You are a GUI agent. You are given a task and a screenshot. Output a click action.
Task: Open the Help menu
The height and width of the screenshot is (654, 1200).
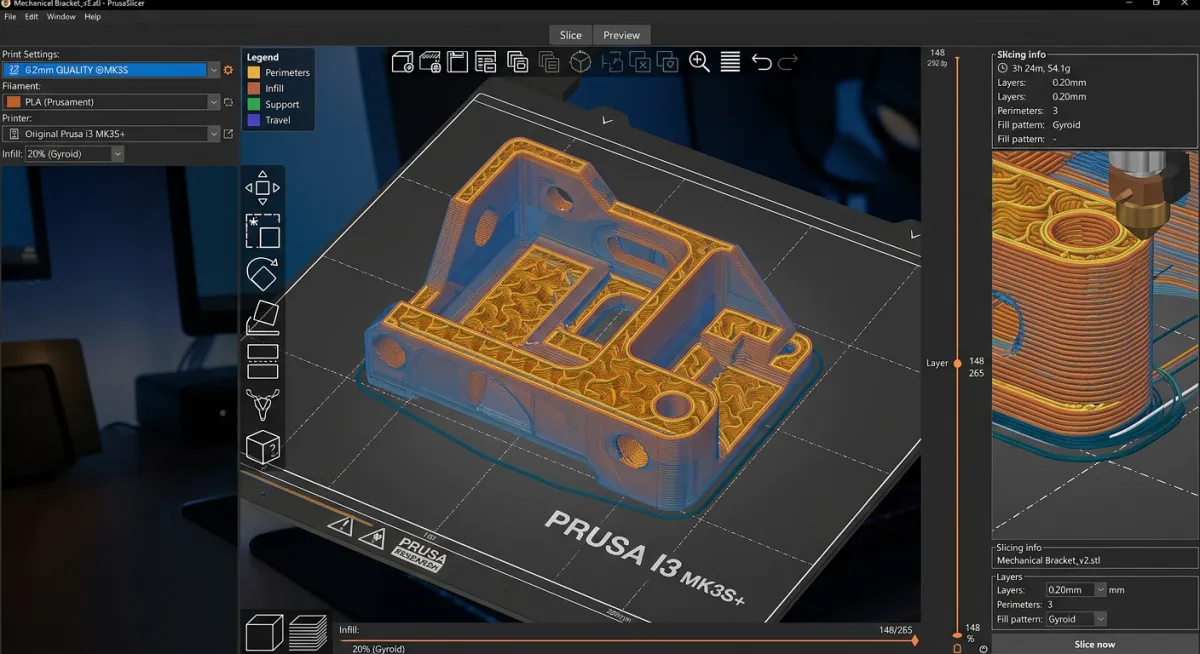click(92, 17)
